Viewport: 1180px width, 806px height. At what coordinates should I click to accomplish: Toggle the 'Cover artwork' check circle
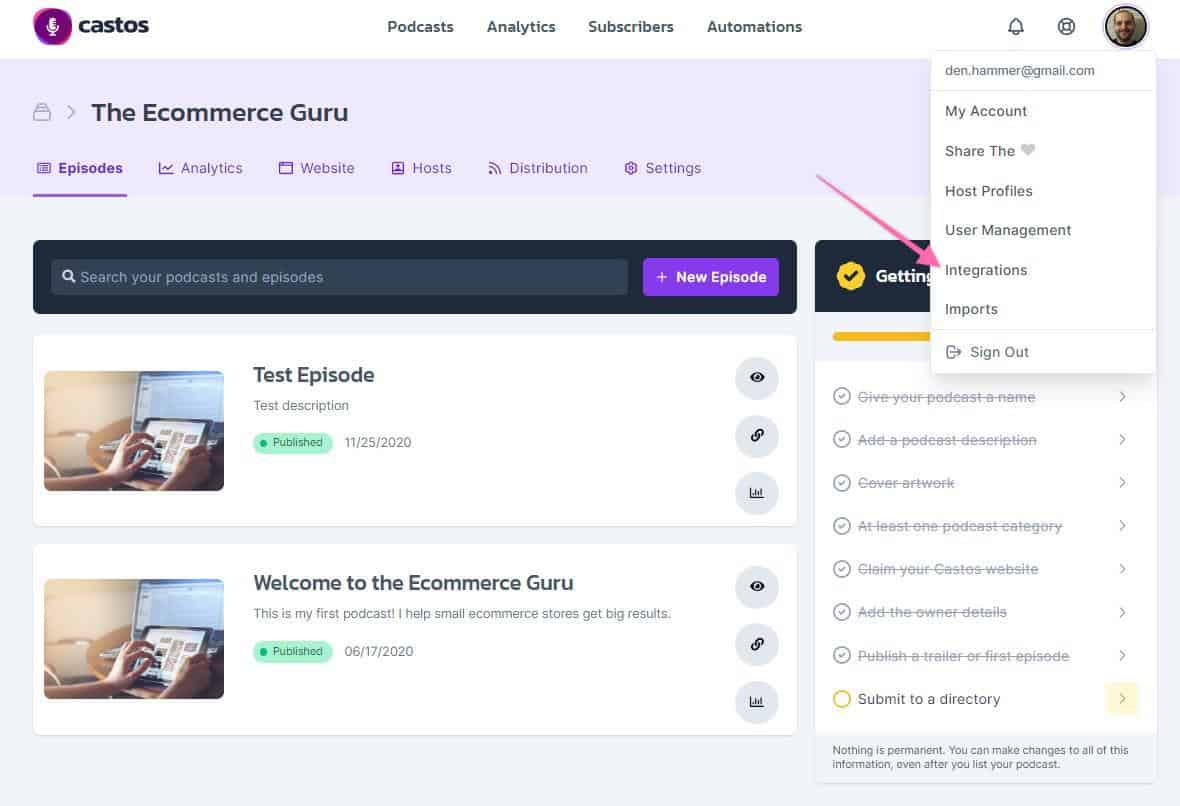841,482
